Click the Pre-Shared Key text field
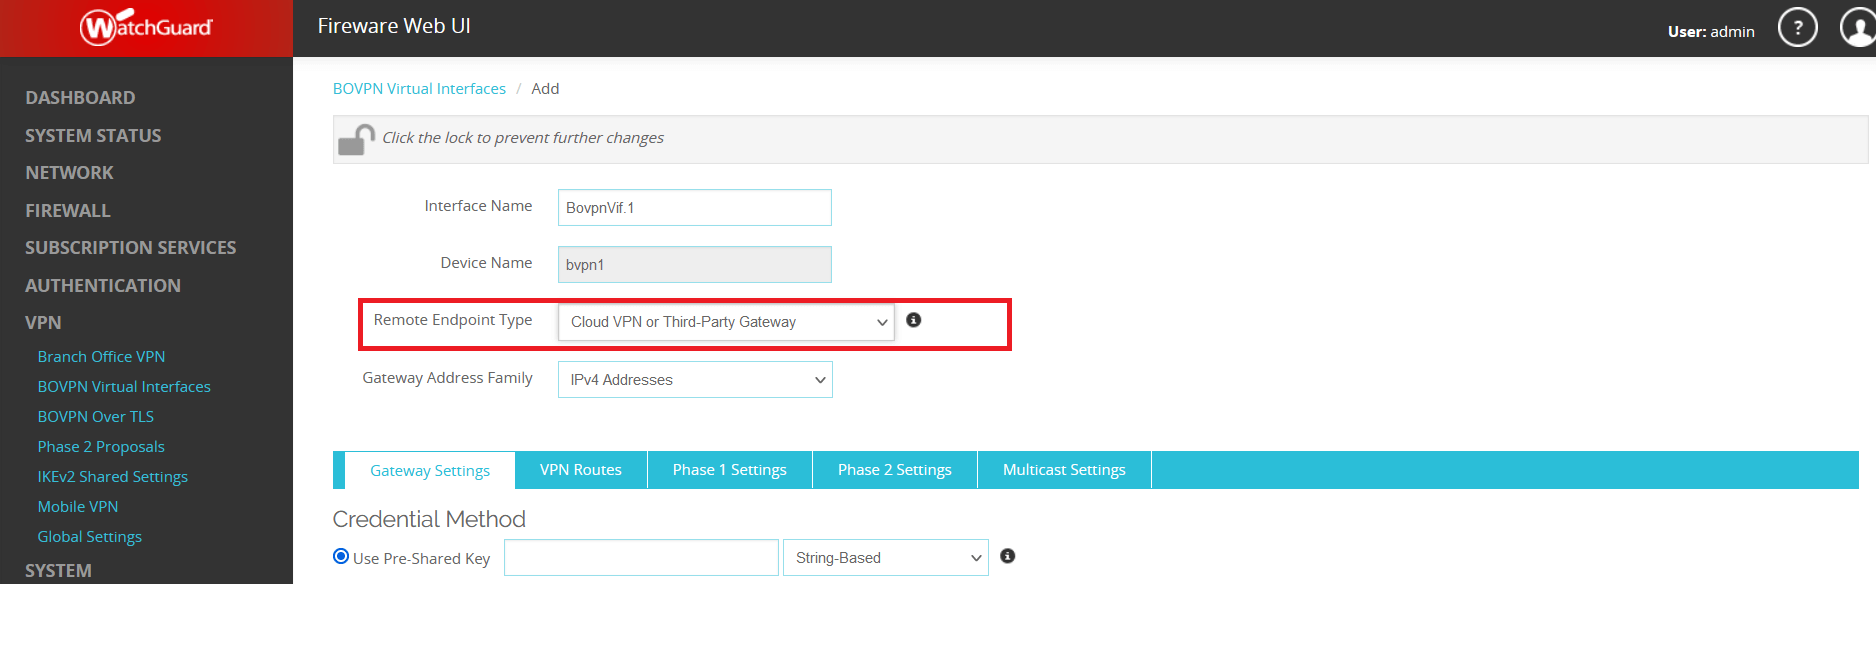Screen dimensions: 1876x648 point(641,558)
